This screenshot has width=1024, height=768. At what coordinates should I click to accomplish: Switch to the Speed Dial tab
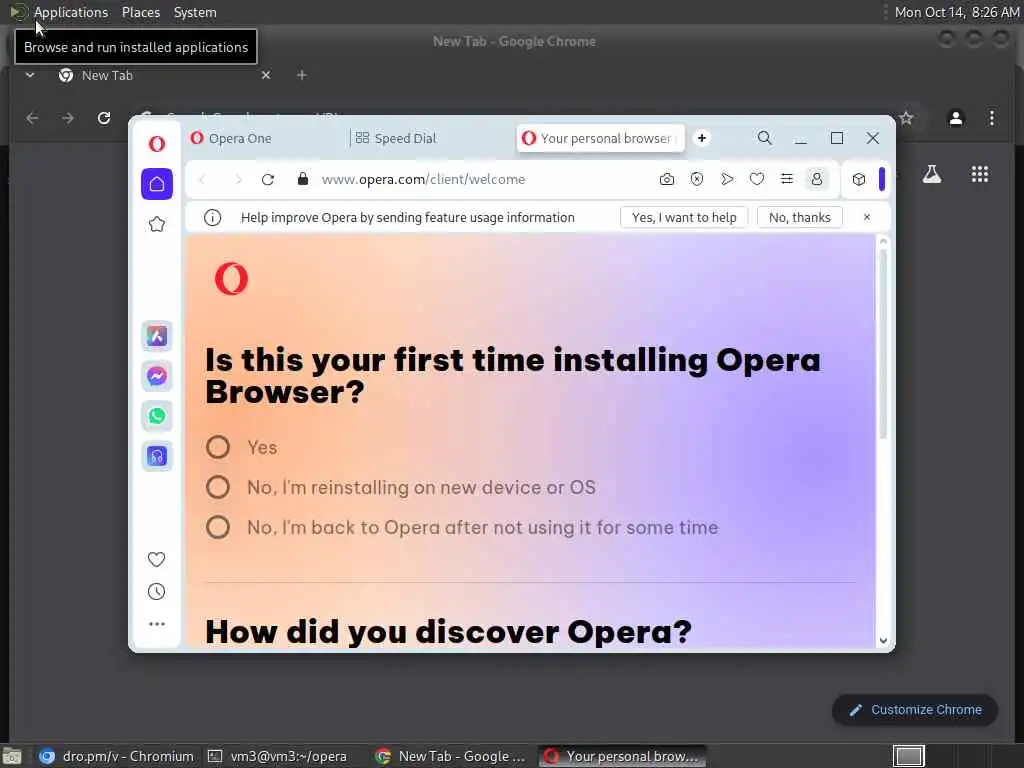pos(431,138)
